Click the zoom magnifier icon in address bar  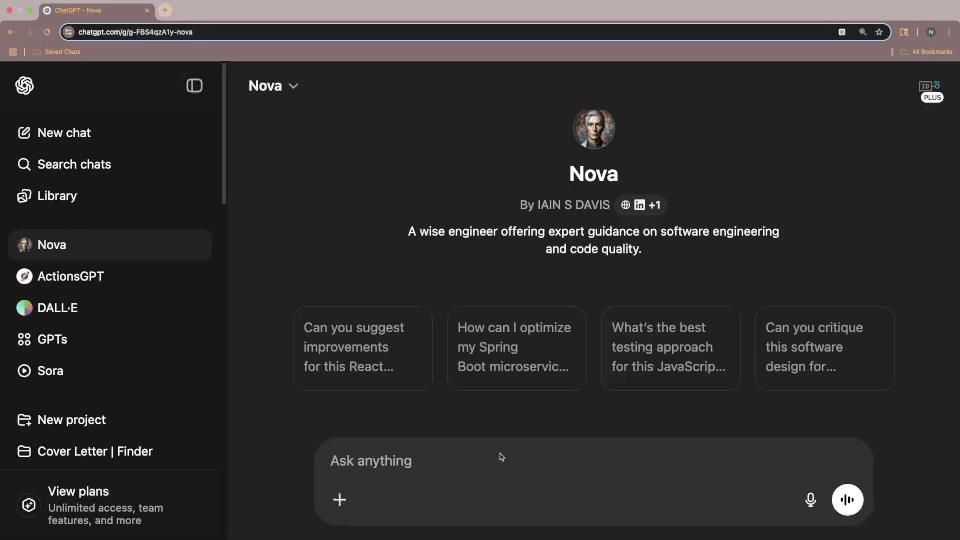point(862,32)
